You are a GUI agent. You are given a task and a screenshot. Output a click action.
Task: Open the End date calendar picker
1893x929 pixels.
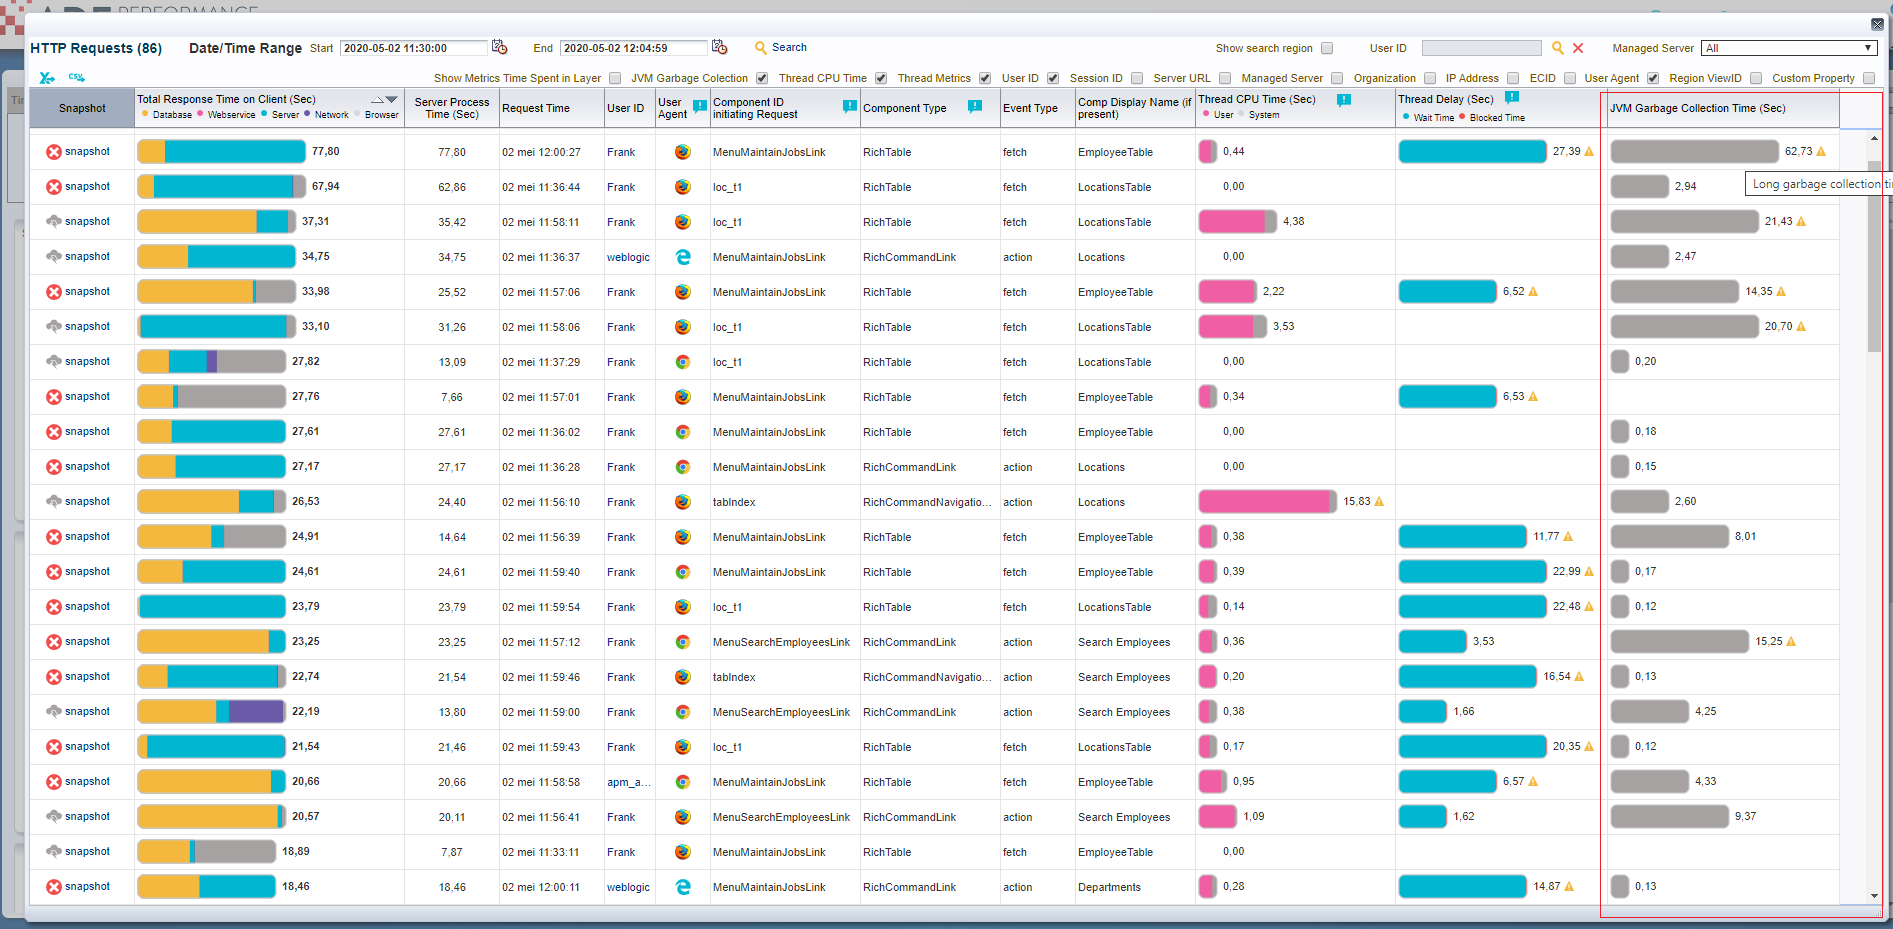point(719,47)
